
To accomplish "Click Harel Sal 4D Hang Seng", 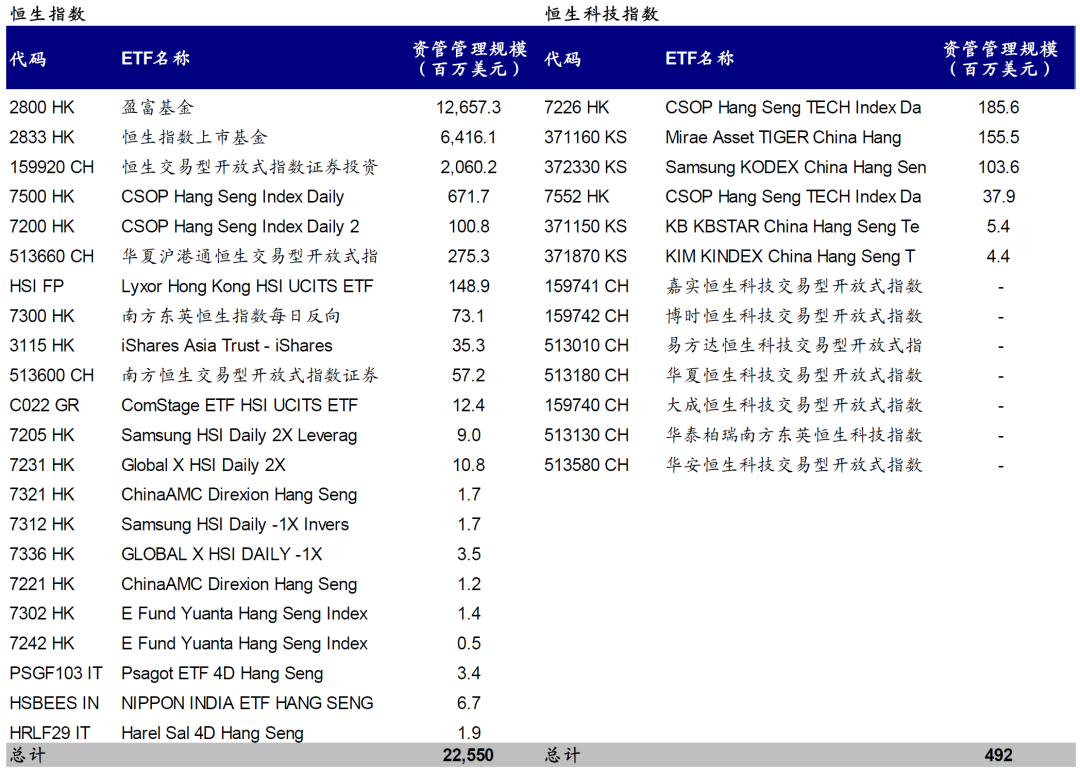I will coord(212,733).
